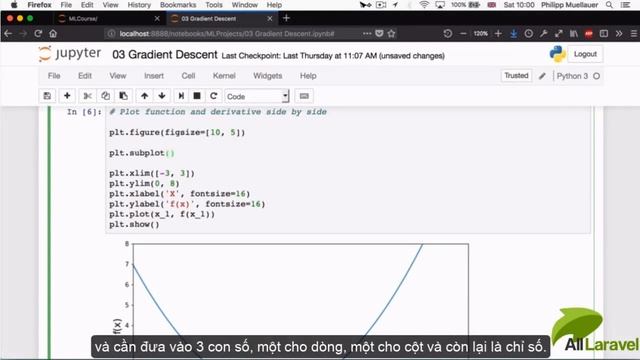Screen dimensions: 640x360
Task: Save page to Pocket icon
Action: pos(379,33)
